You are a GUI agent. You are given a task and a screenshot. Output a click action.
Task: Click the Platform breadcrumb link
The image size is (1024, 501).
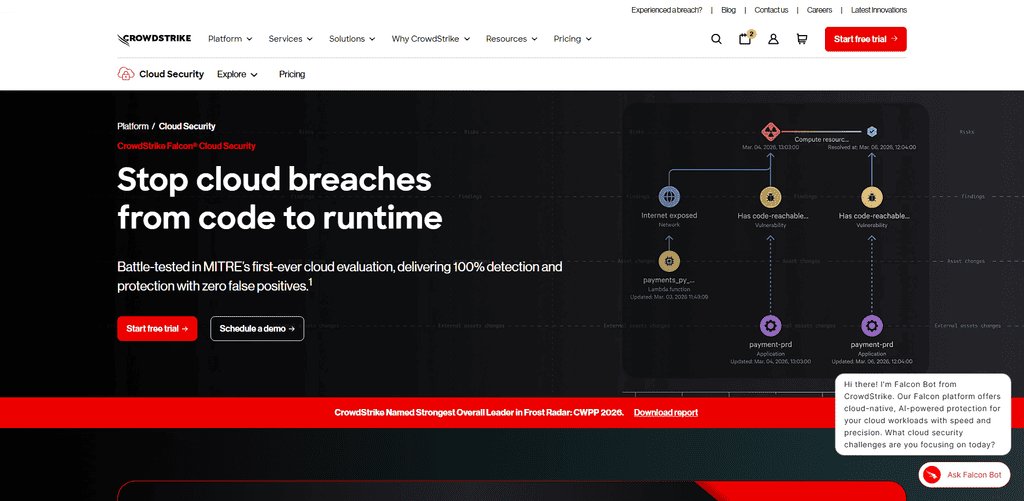pyautogui.click(x=133, y=126)
